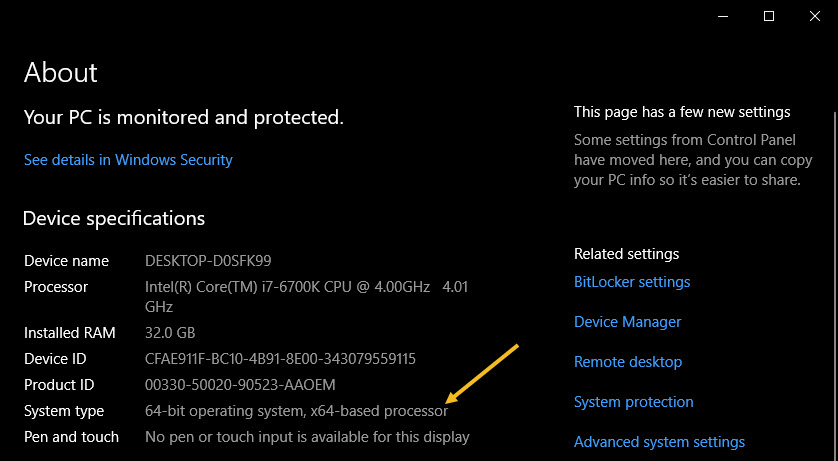Minimize the Settings window
This screenshot has height=461, width=838.
(722, 16)
